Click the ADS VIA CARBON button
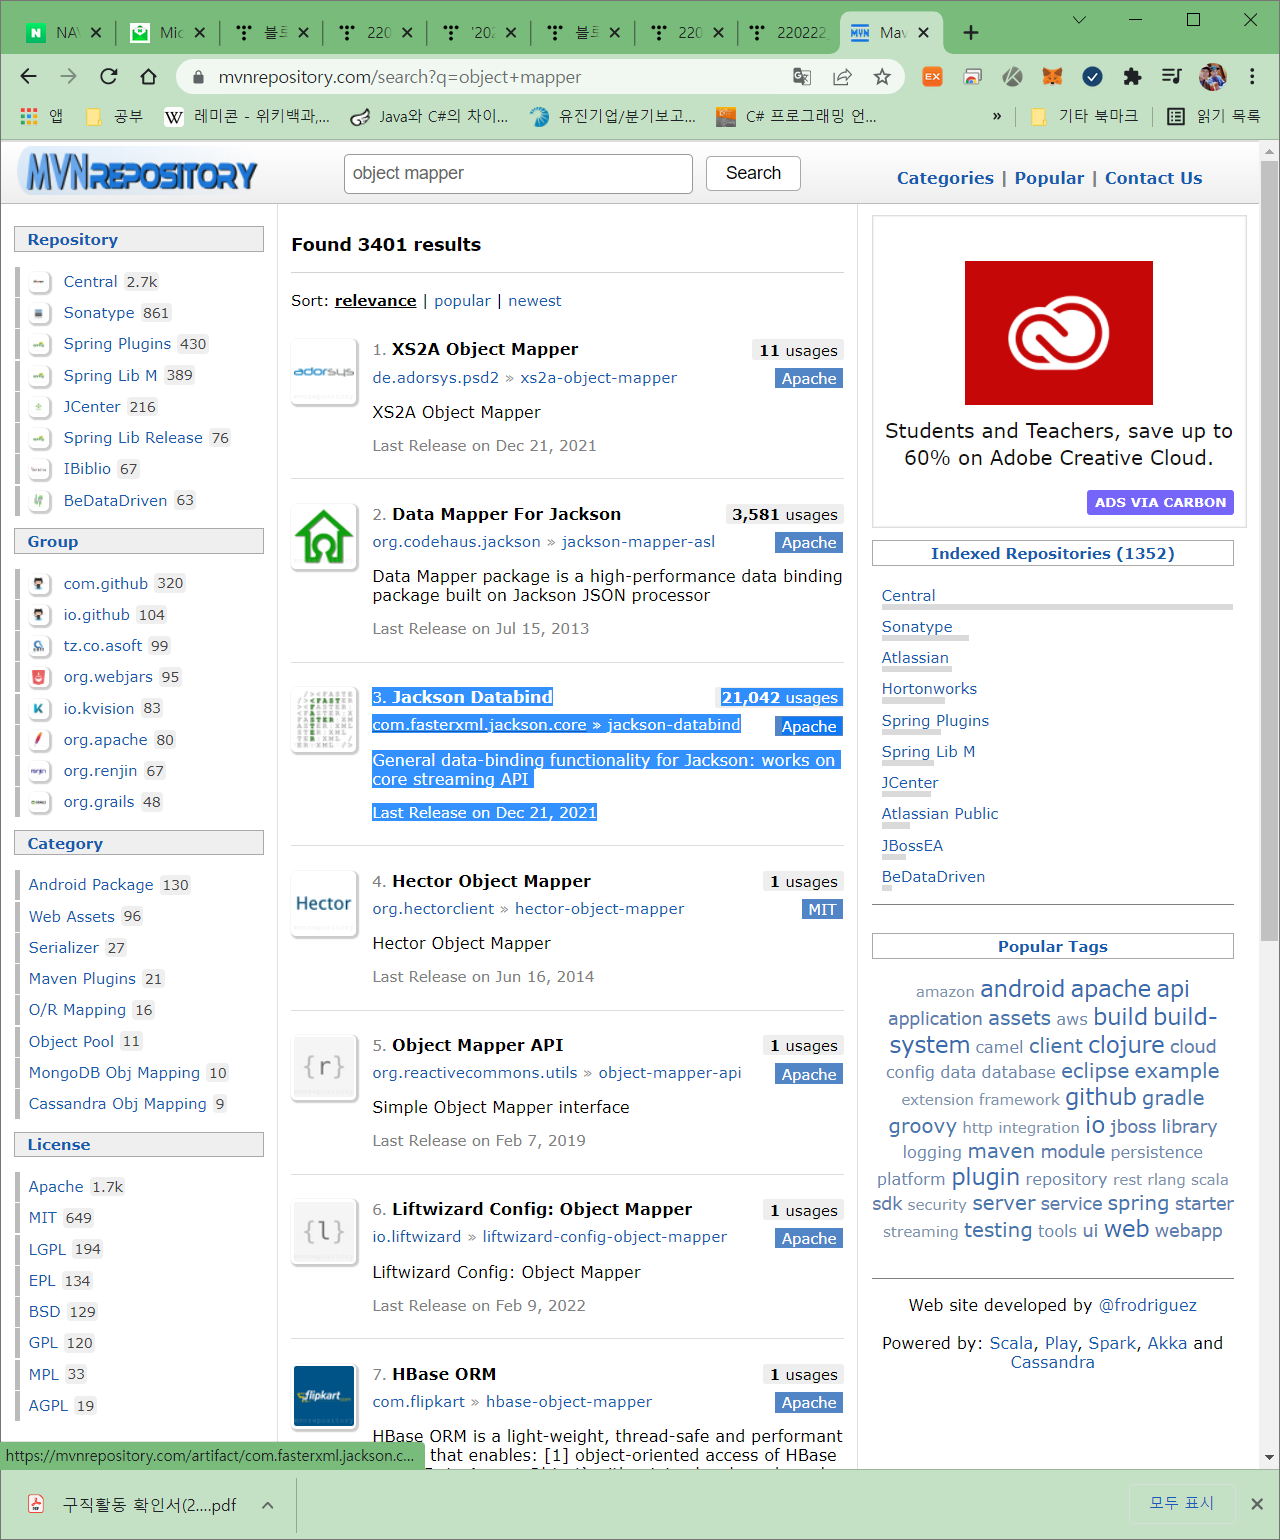The height and width of the screenshot is (1540, 1280). 1160,502
